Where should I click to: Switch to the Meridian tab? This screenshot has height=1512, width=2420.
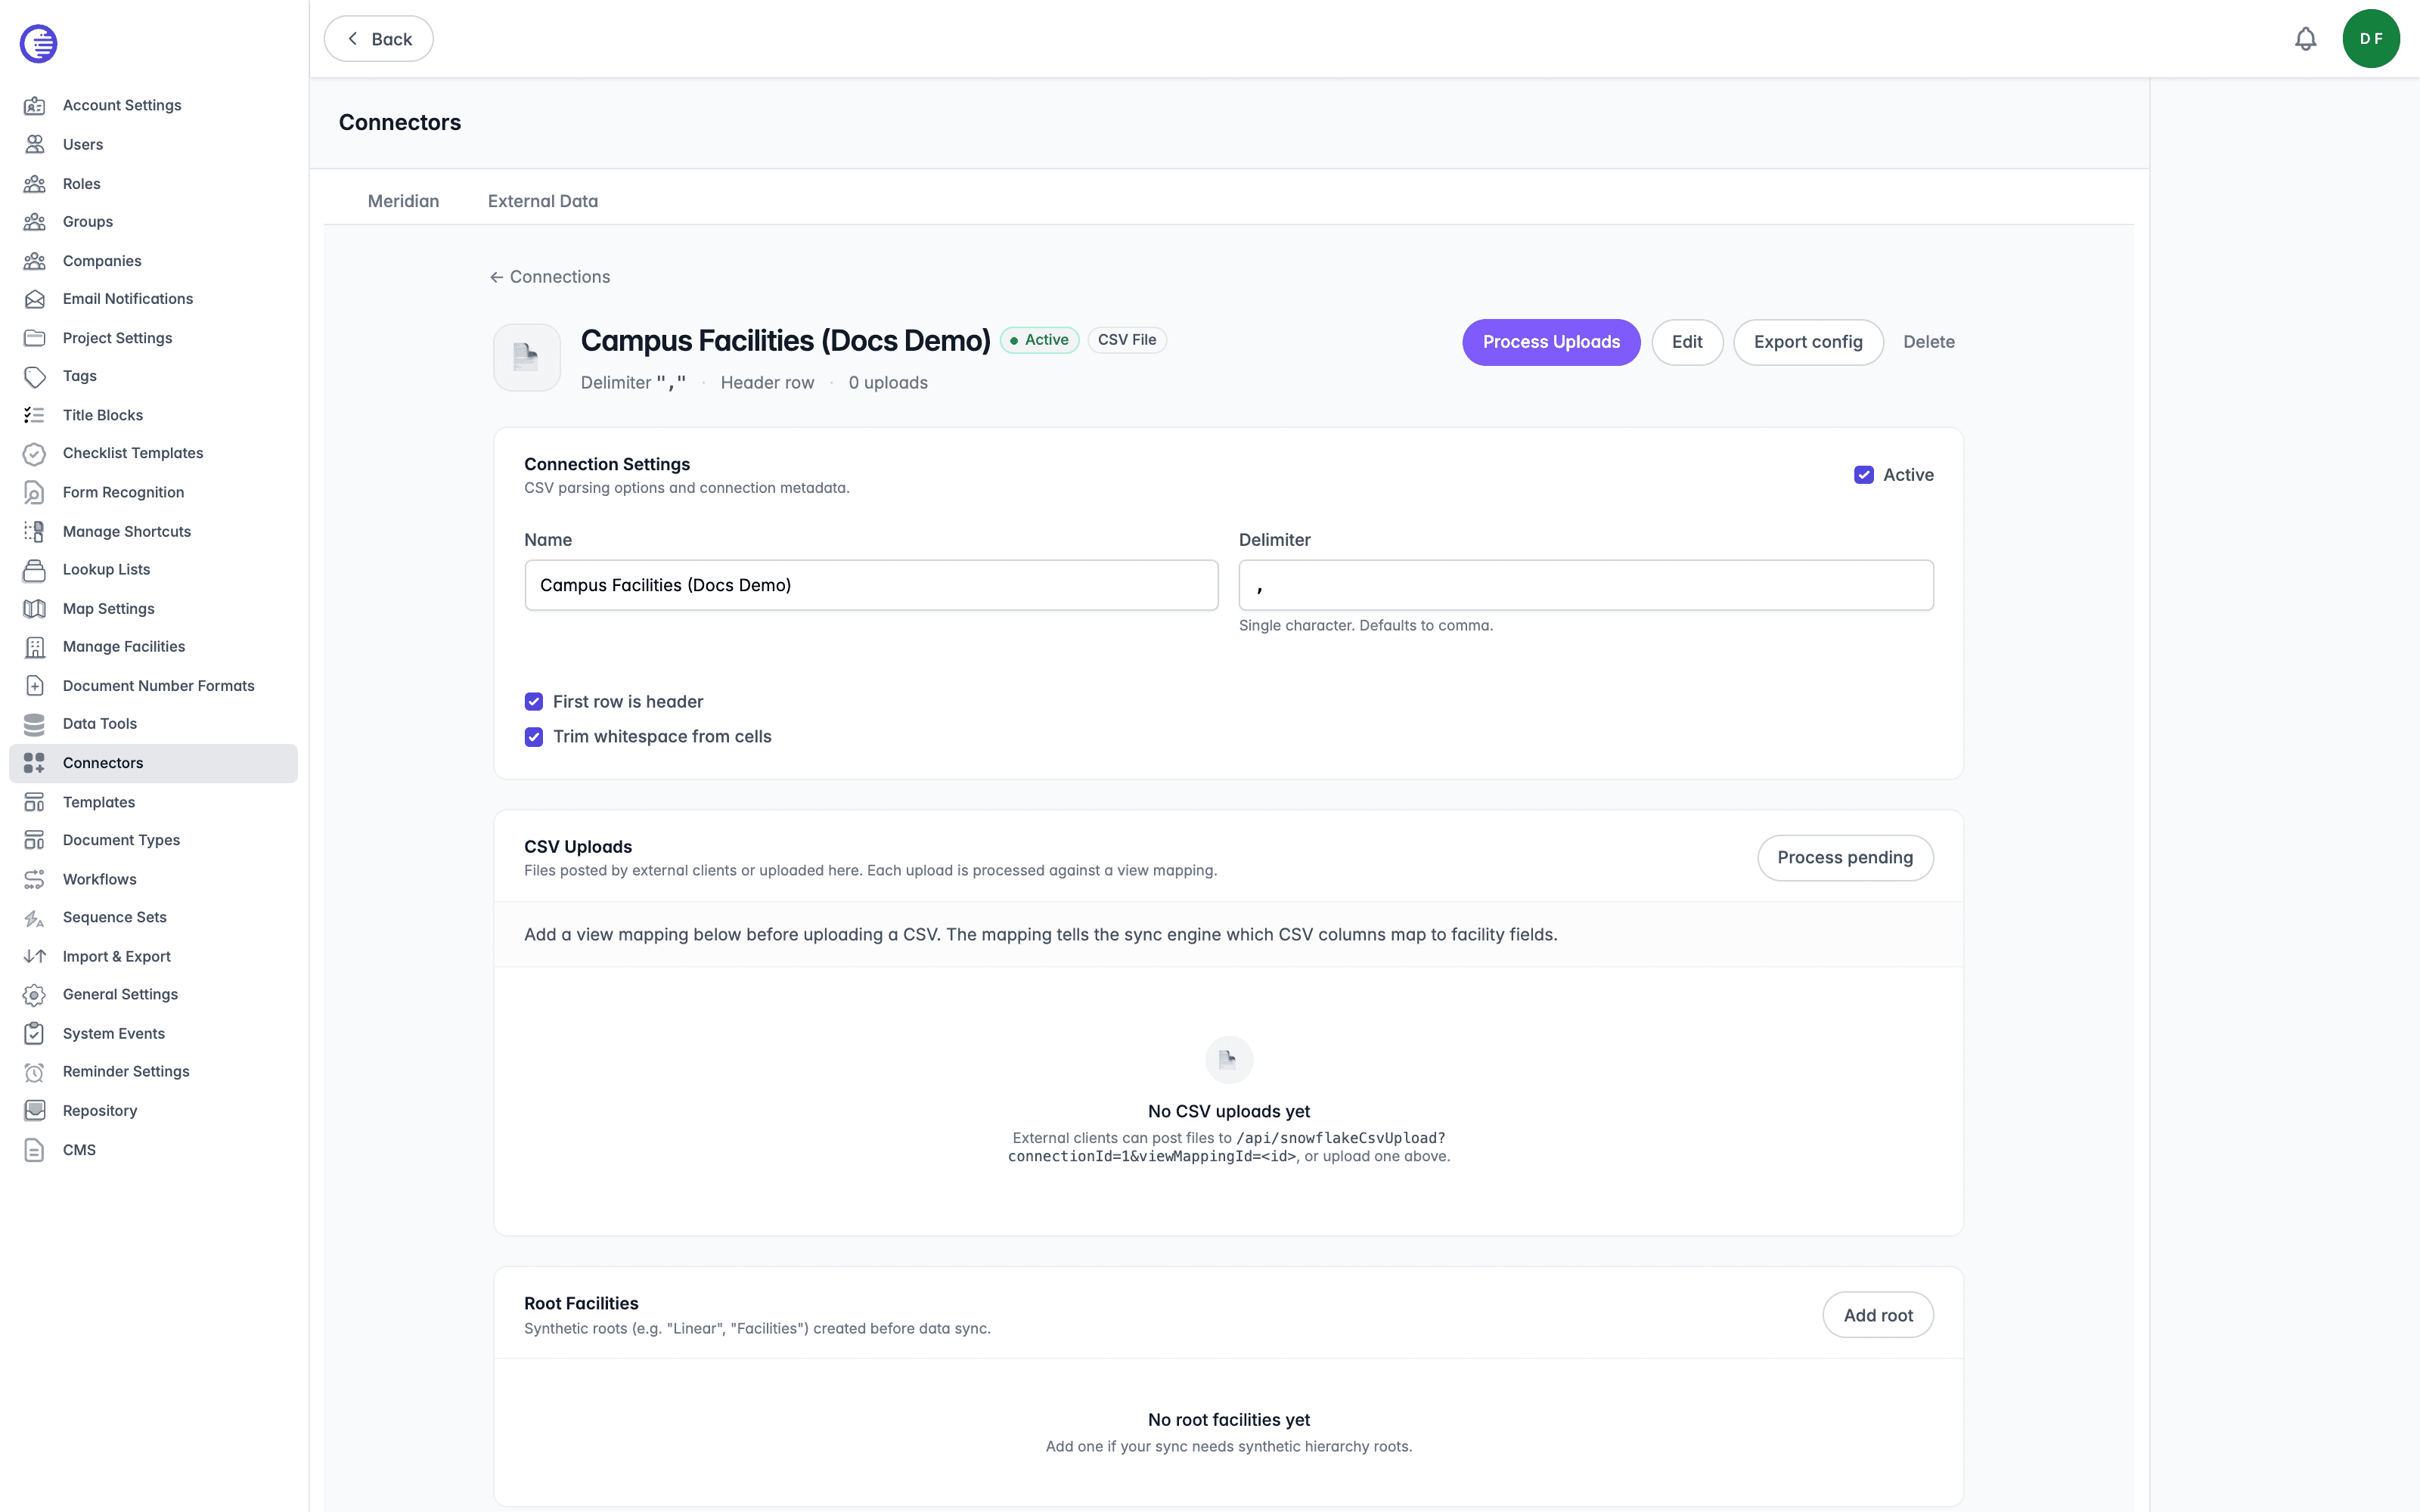tap(403, 201)
